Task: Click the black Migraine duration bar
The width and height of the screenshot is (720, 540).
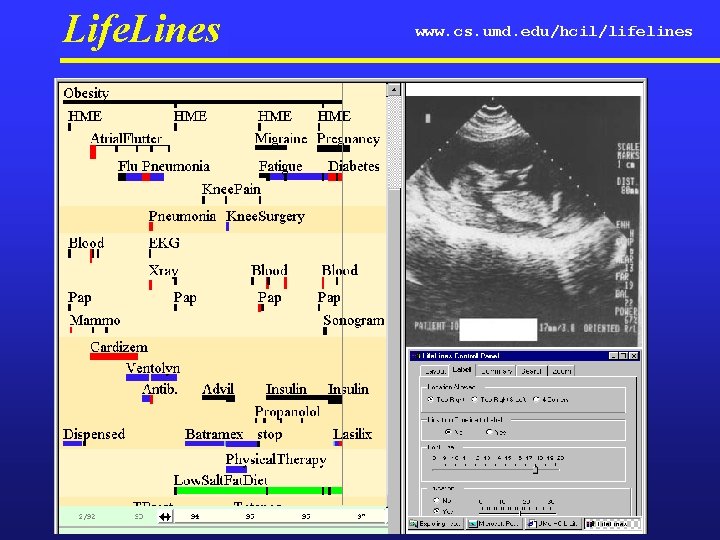Action: (x=271, y=148)
